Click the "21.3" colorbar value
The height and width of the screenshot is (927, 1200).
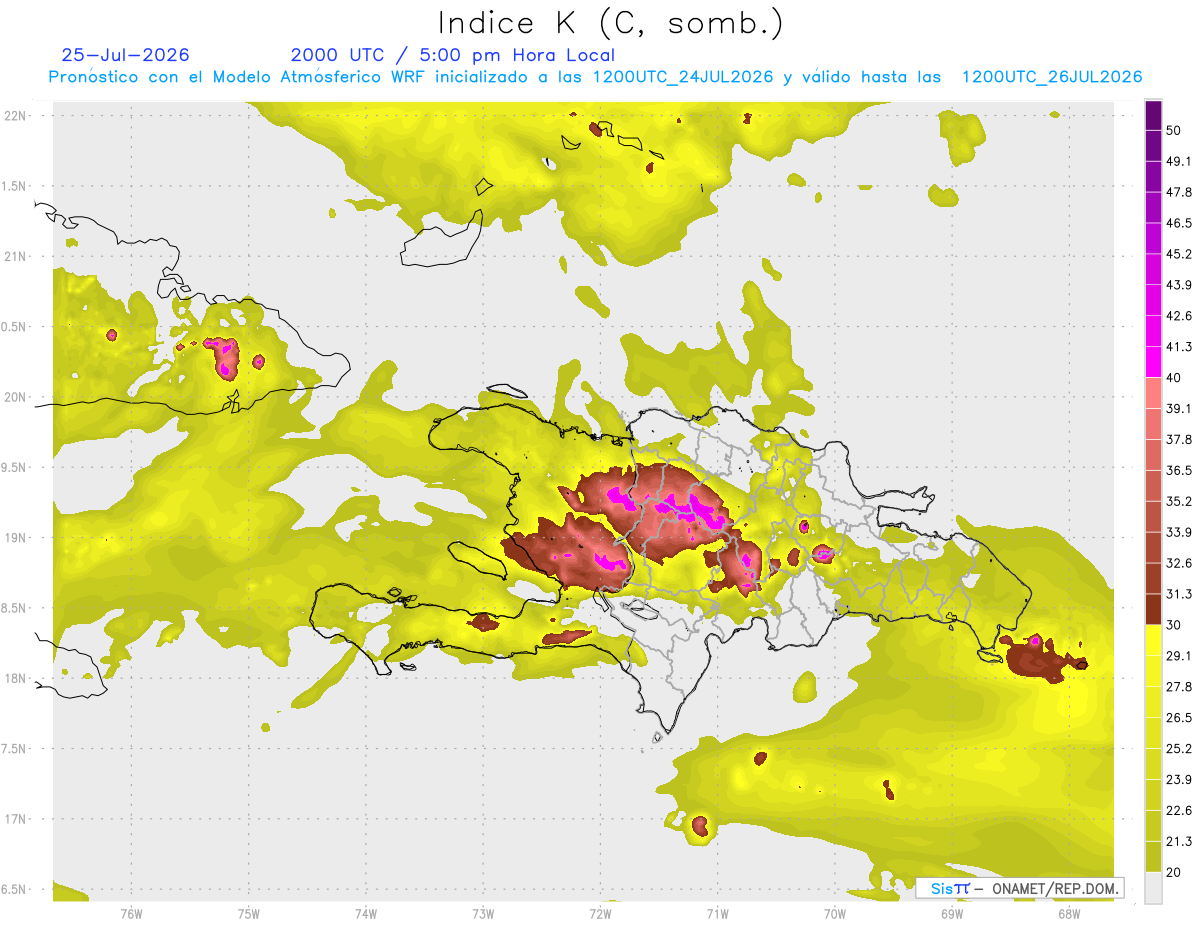pos(1180,842)
